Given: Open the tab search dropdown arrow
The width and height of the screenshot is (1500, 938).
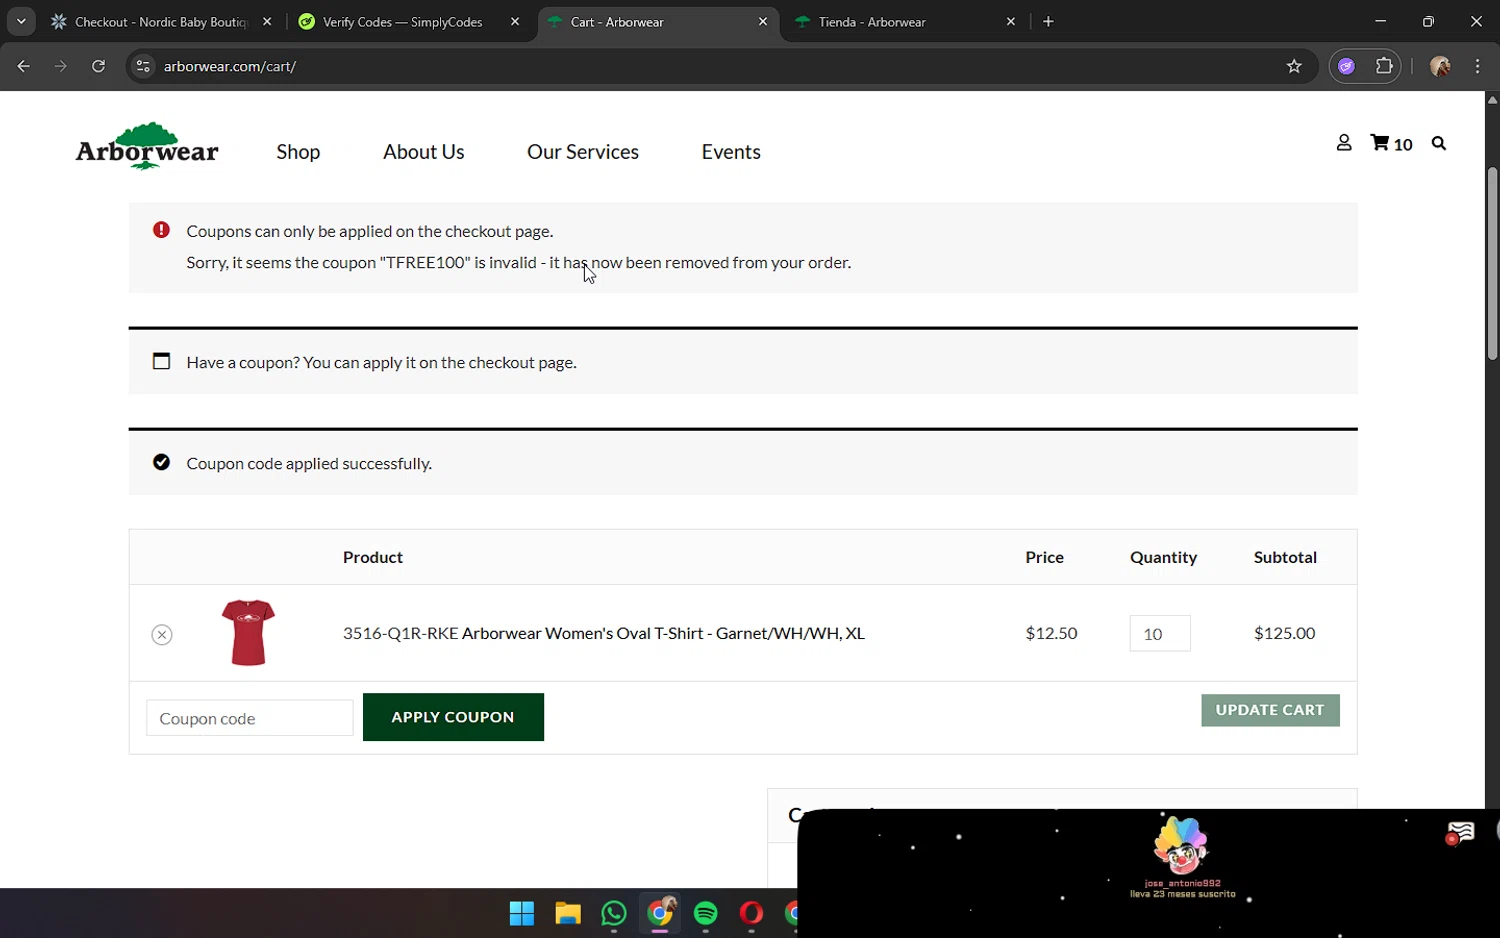Looking at the screenshot, I should tap(21, 21).
